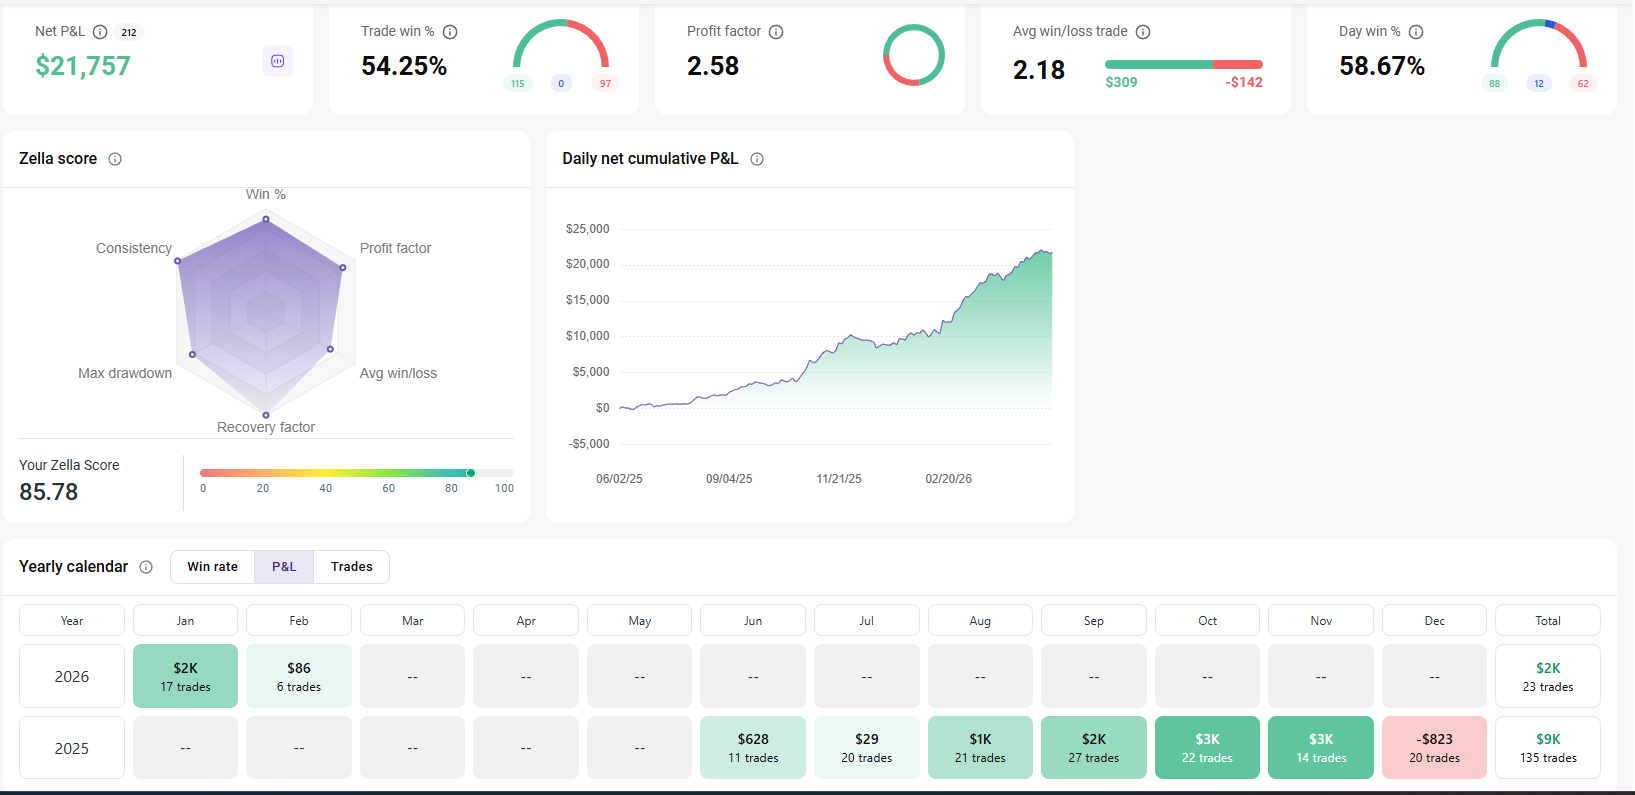Click the 2025 total cell with 135 trades
The image size is (1635, 795).
1548,748
